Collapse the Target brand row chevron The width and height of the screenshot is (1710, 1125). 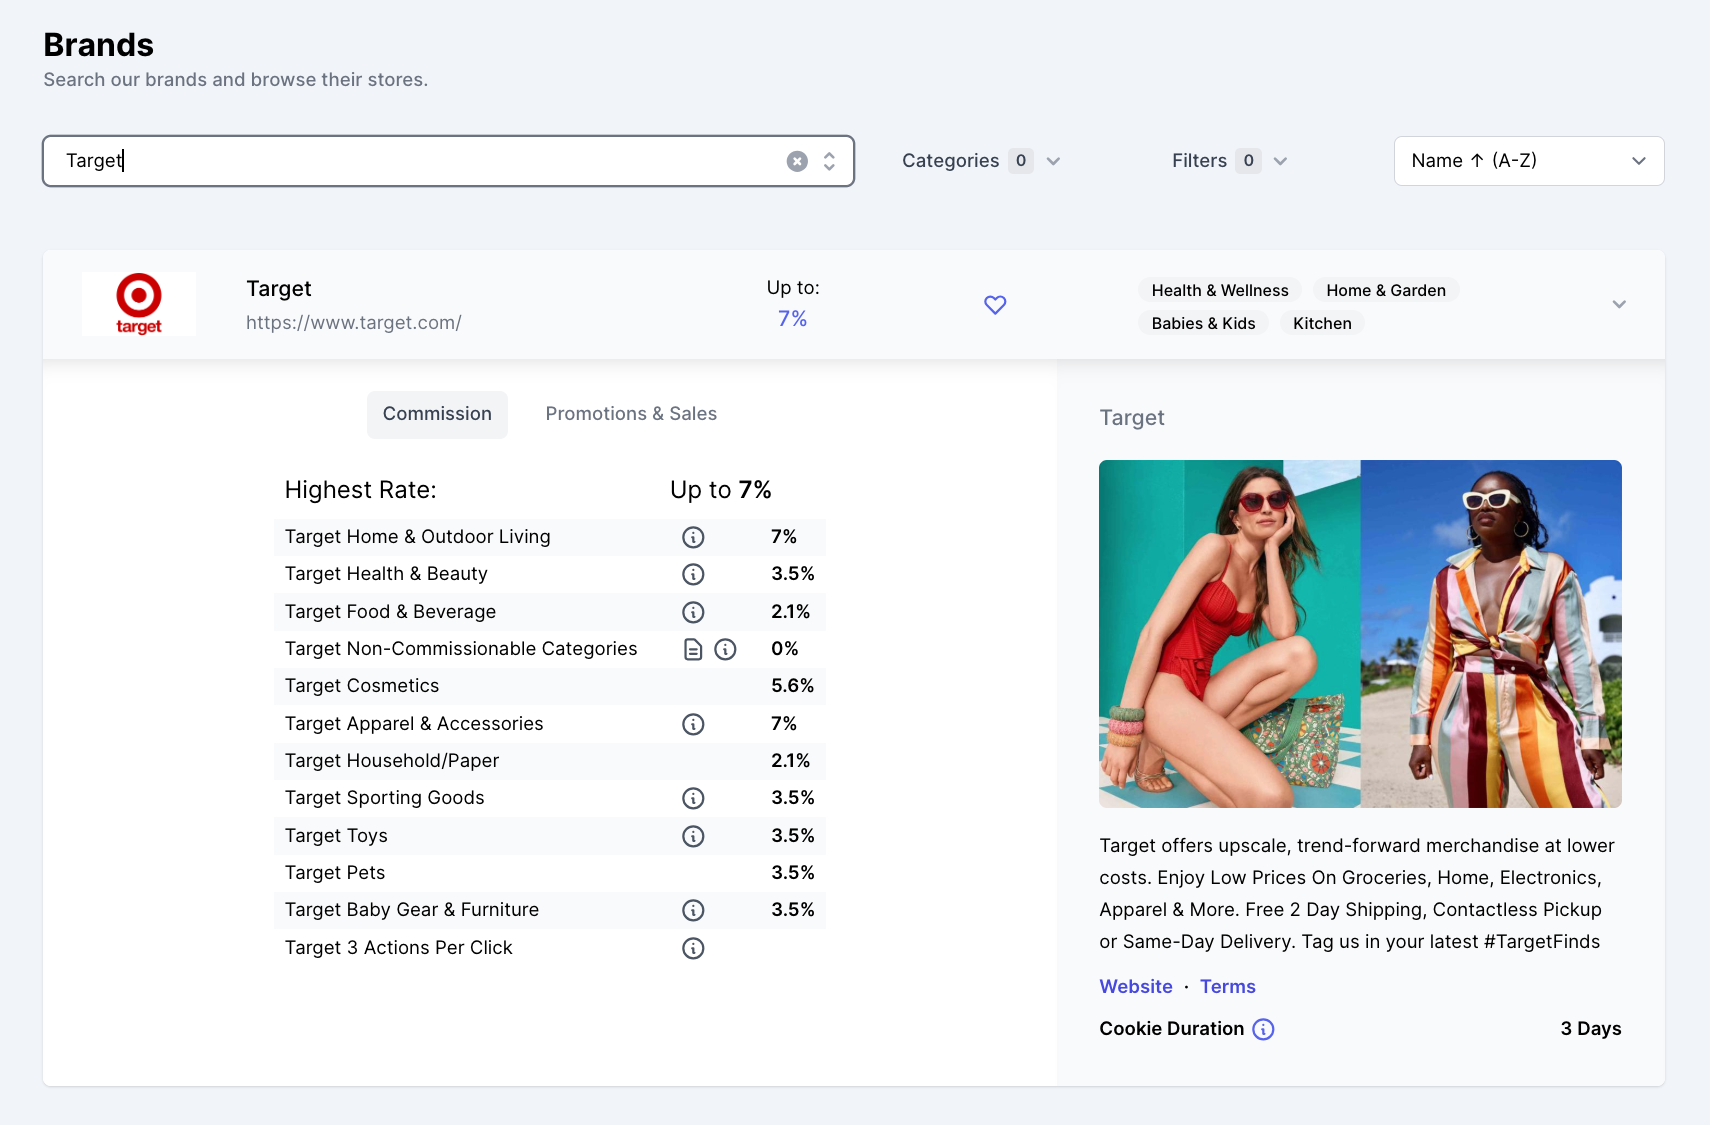pyautogui.click(x=1619, y=304)
